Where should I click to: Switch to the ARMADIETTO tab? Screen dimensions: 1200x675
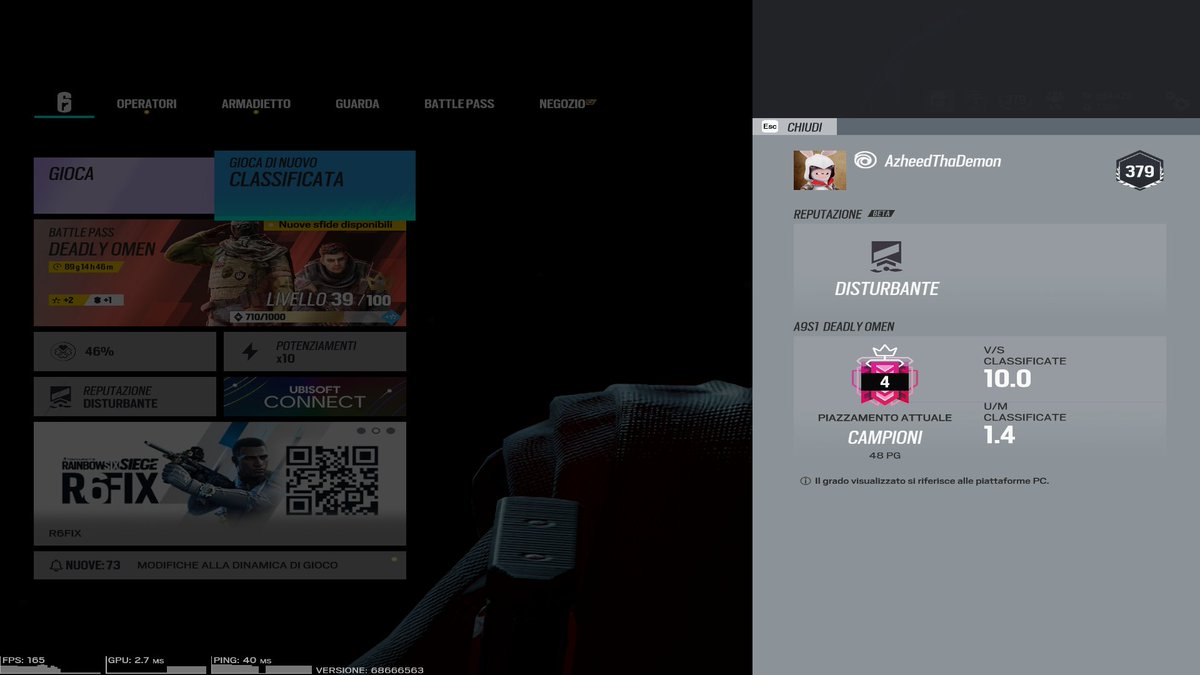click(256, 104)
